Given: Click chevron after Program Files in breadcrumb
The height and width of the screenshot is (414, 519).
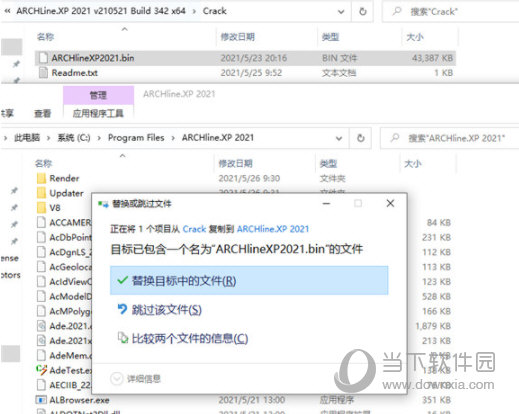Looking at the screenshot, I should [173, 138].
